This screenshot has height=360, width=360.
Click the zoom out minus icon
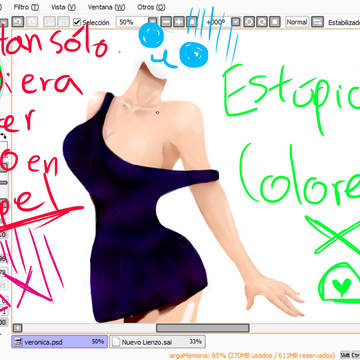pyautogui.click(x=166, y=22)
